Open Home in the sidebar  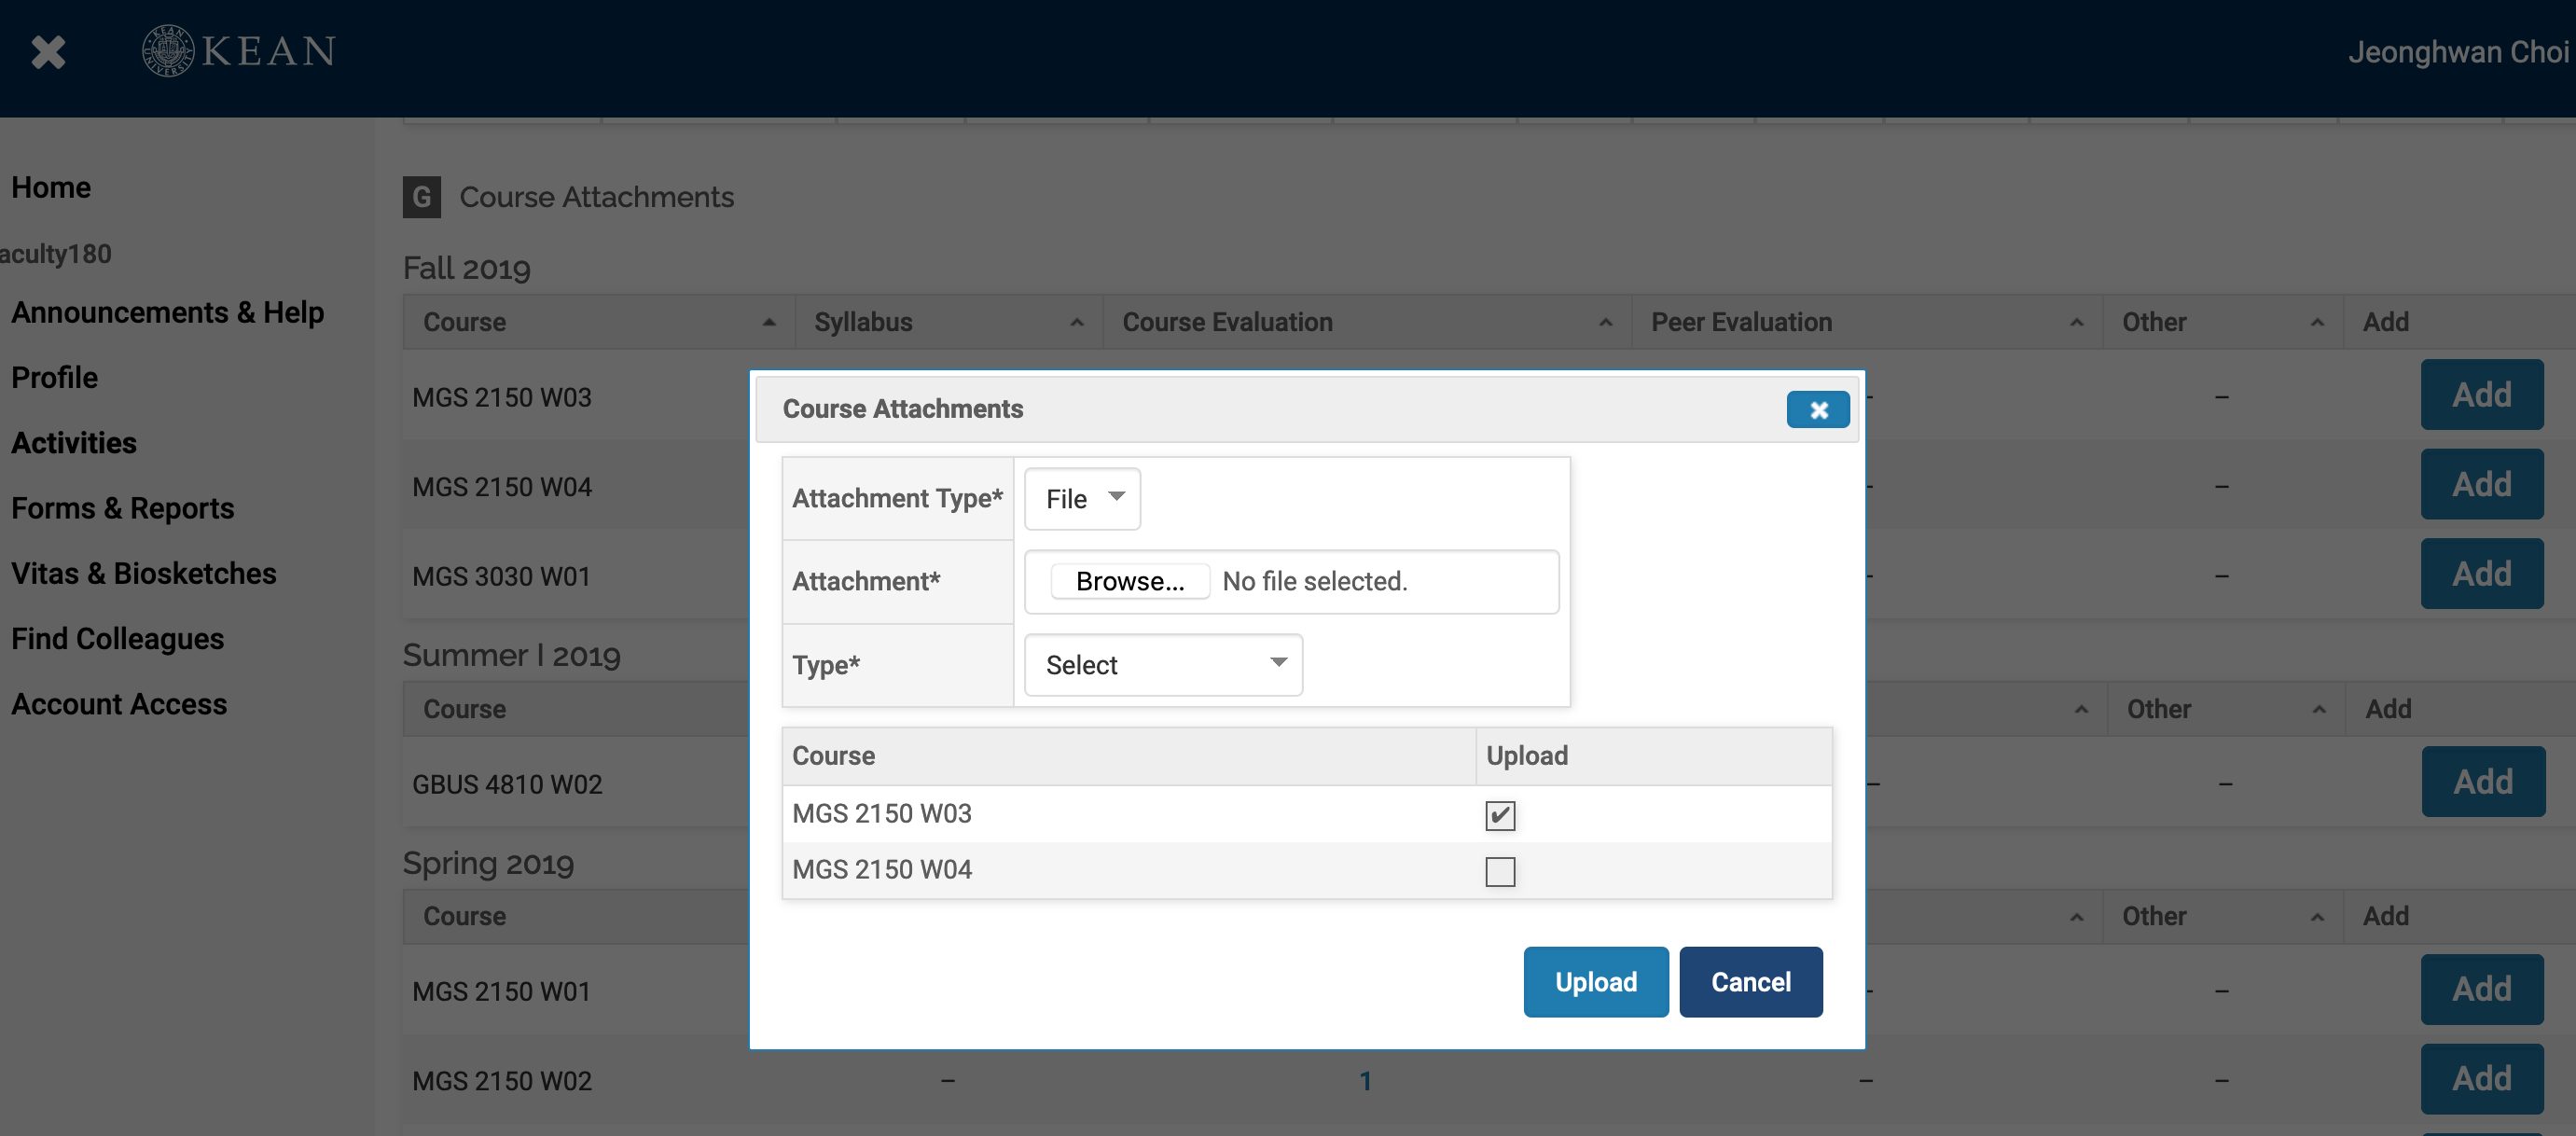click(51, 187)
